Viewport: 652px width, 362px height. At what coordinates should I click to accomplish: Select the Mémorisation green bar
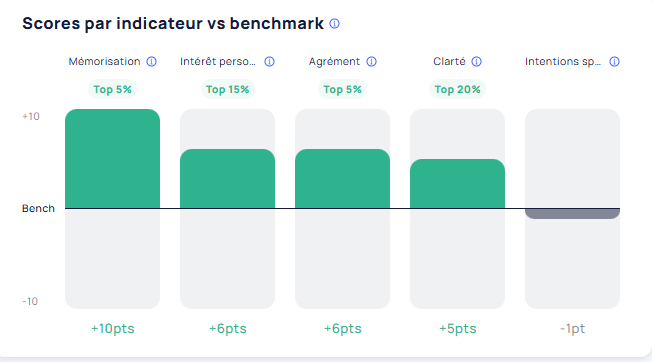click(x=112, y=159)
